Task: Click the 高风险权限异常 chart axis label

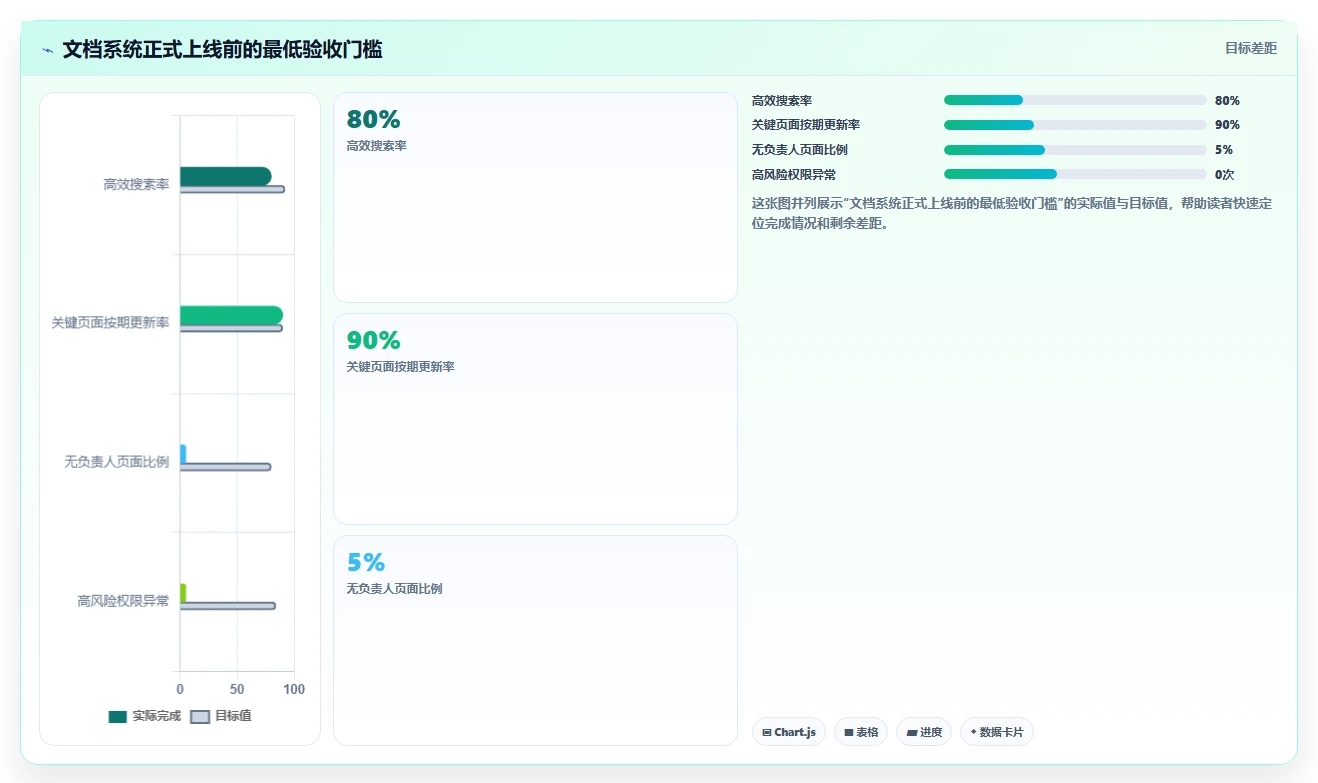Action: [123, 601]
